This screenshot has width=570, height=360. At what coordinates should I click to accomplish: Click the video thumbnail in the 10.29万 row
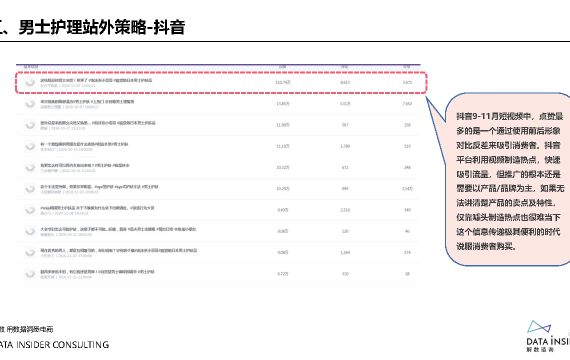coord(30,189)
